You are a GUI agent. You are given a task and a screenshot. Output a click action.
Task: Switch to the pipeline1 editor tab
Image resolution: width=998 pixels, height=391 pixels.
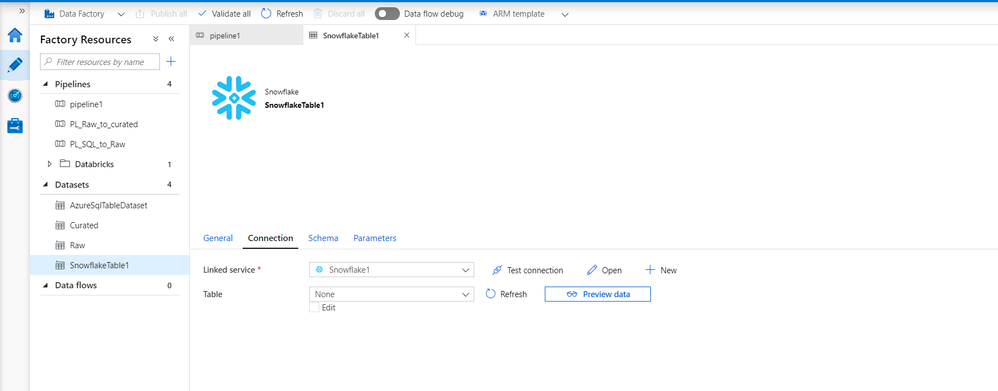[x=246, y=36]
